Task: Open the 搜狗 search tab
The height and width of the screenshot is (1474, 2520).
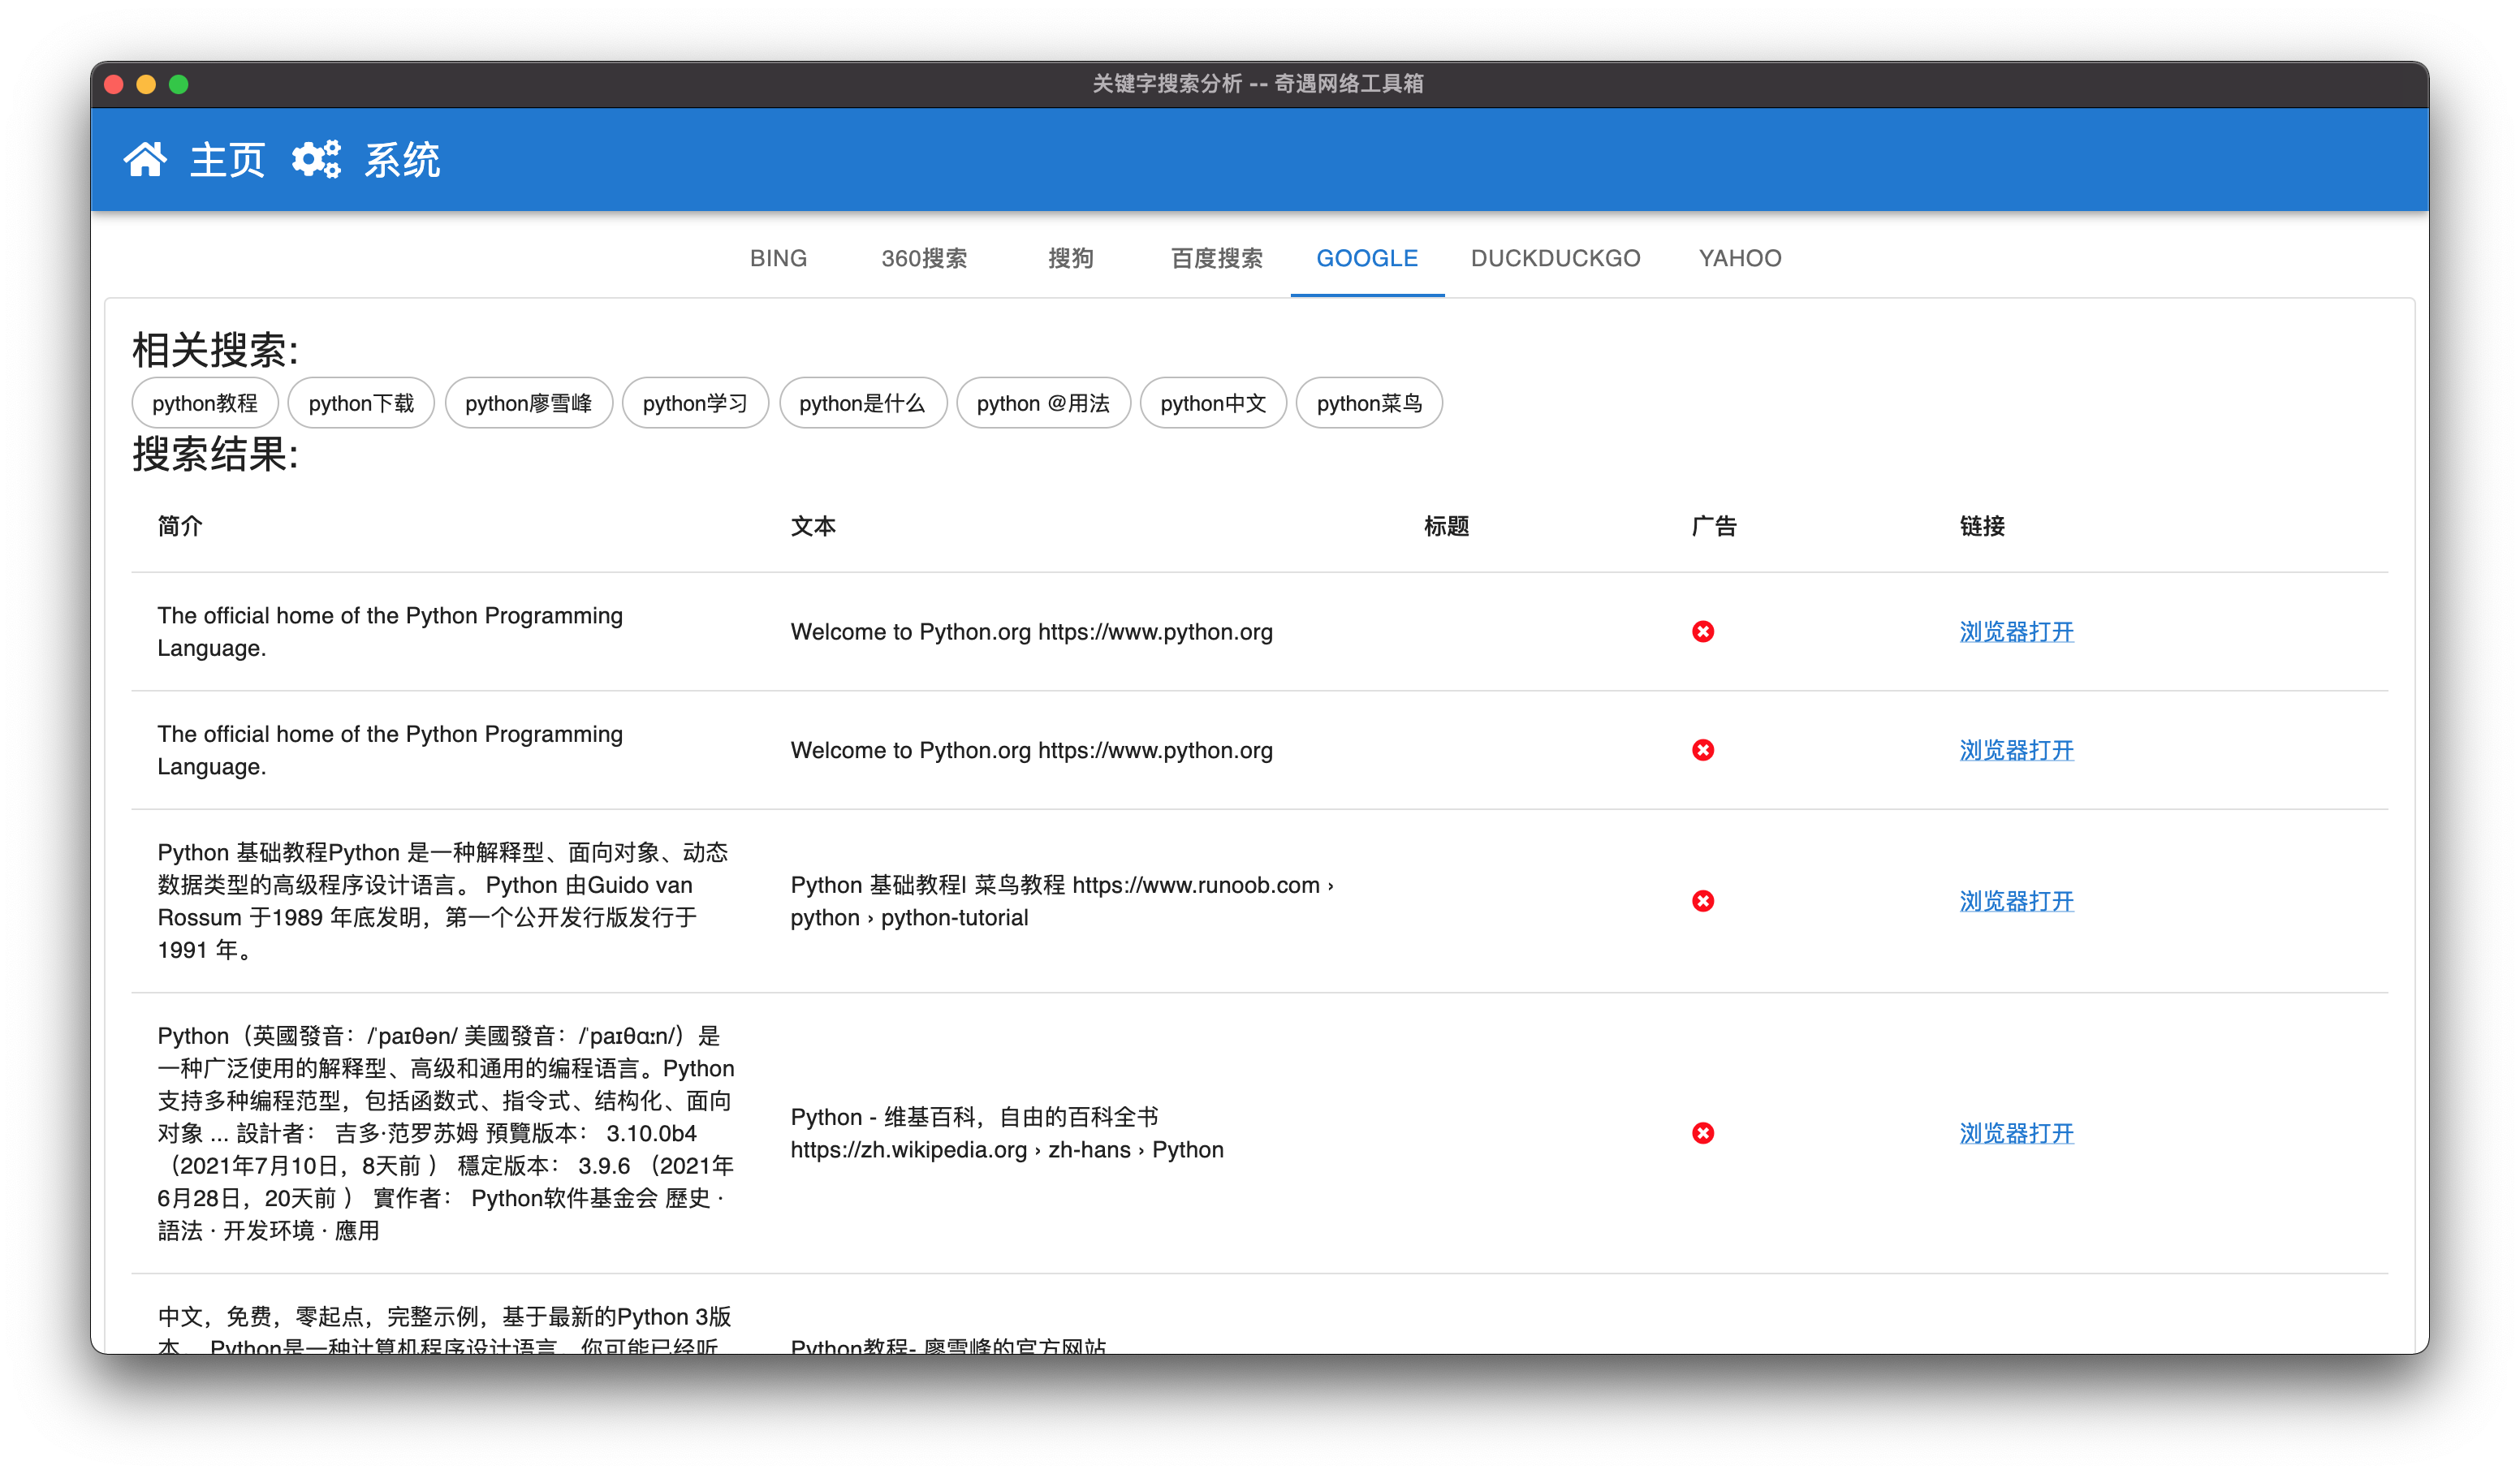Action: [1070, 258]
